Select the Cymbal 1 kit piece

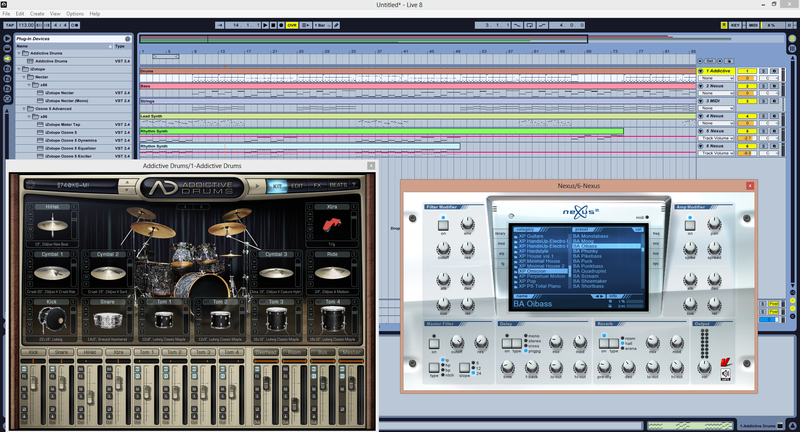(x=52, y=273)
